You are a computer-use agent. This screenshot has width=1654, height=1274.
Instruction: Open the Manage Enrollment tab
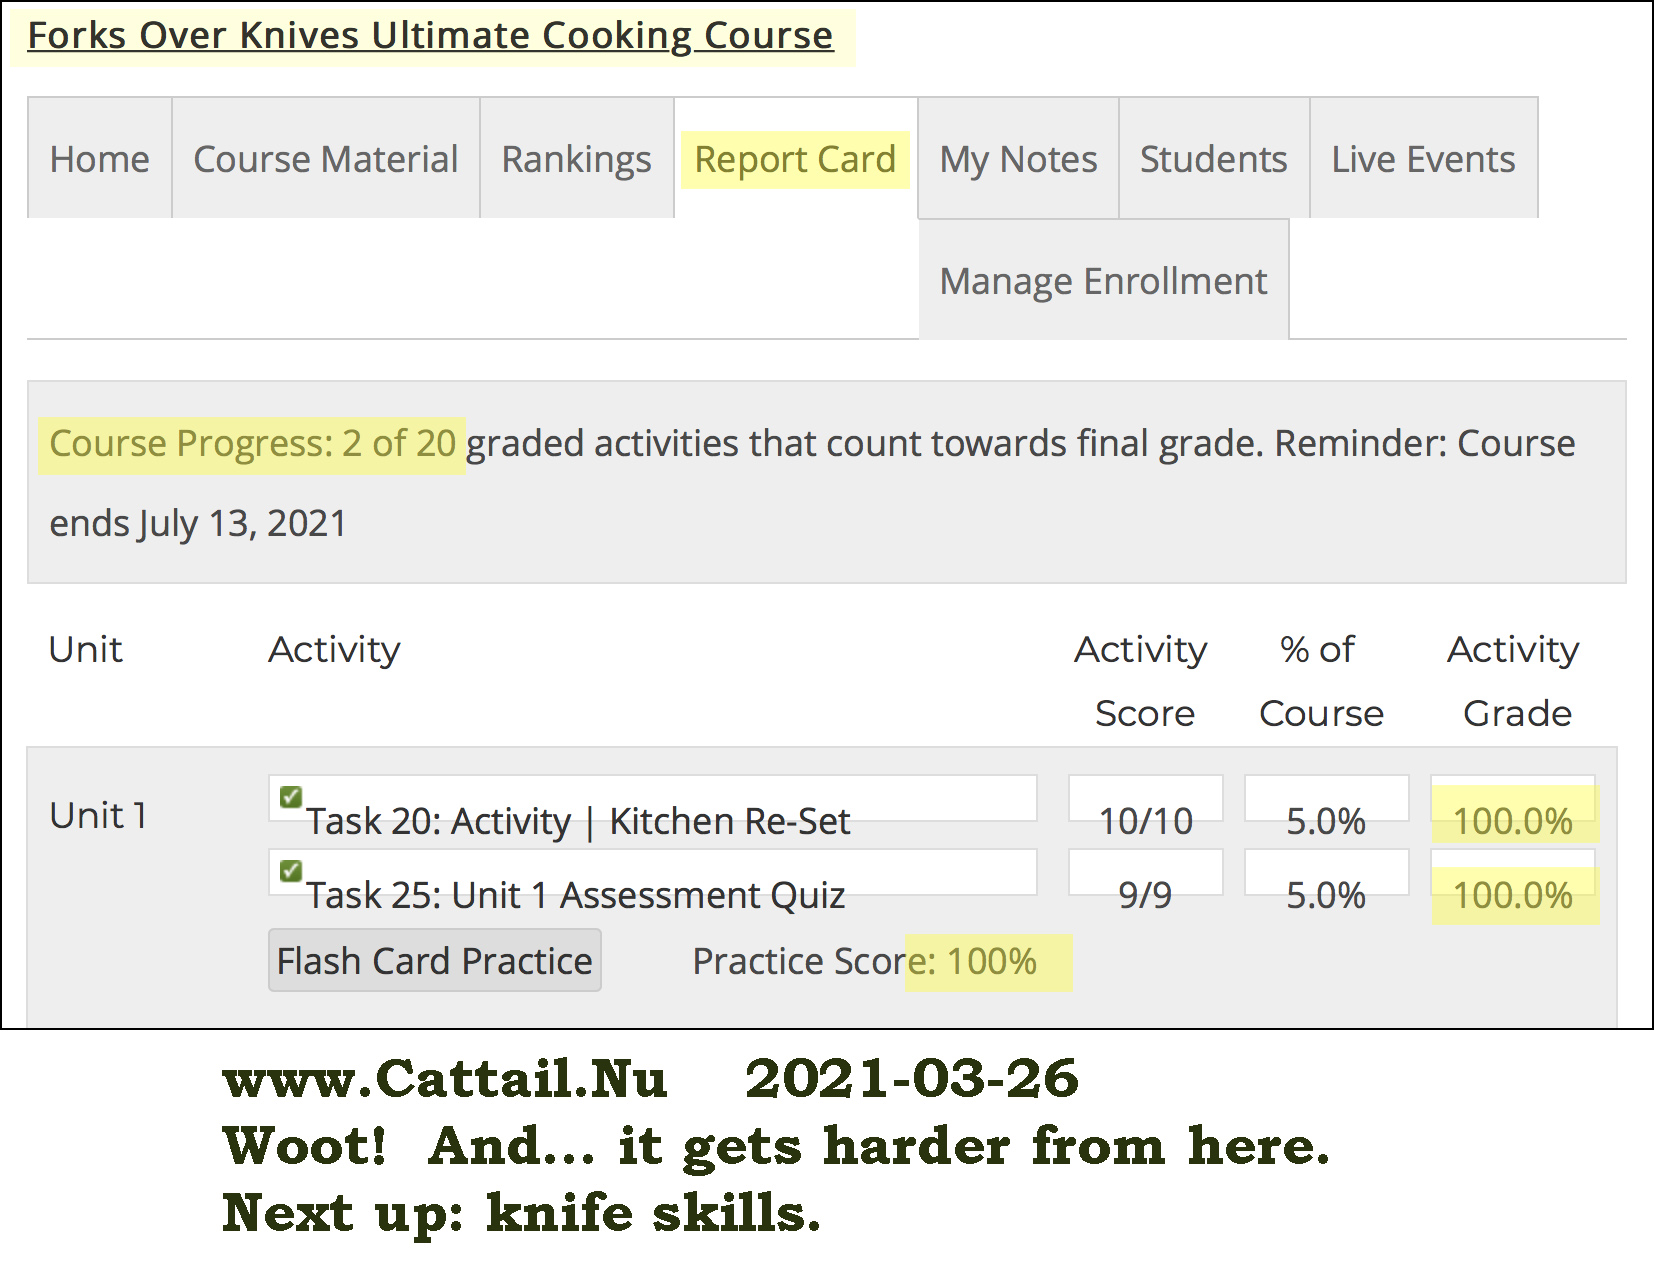(x=1104, y=280)
